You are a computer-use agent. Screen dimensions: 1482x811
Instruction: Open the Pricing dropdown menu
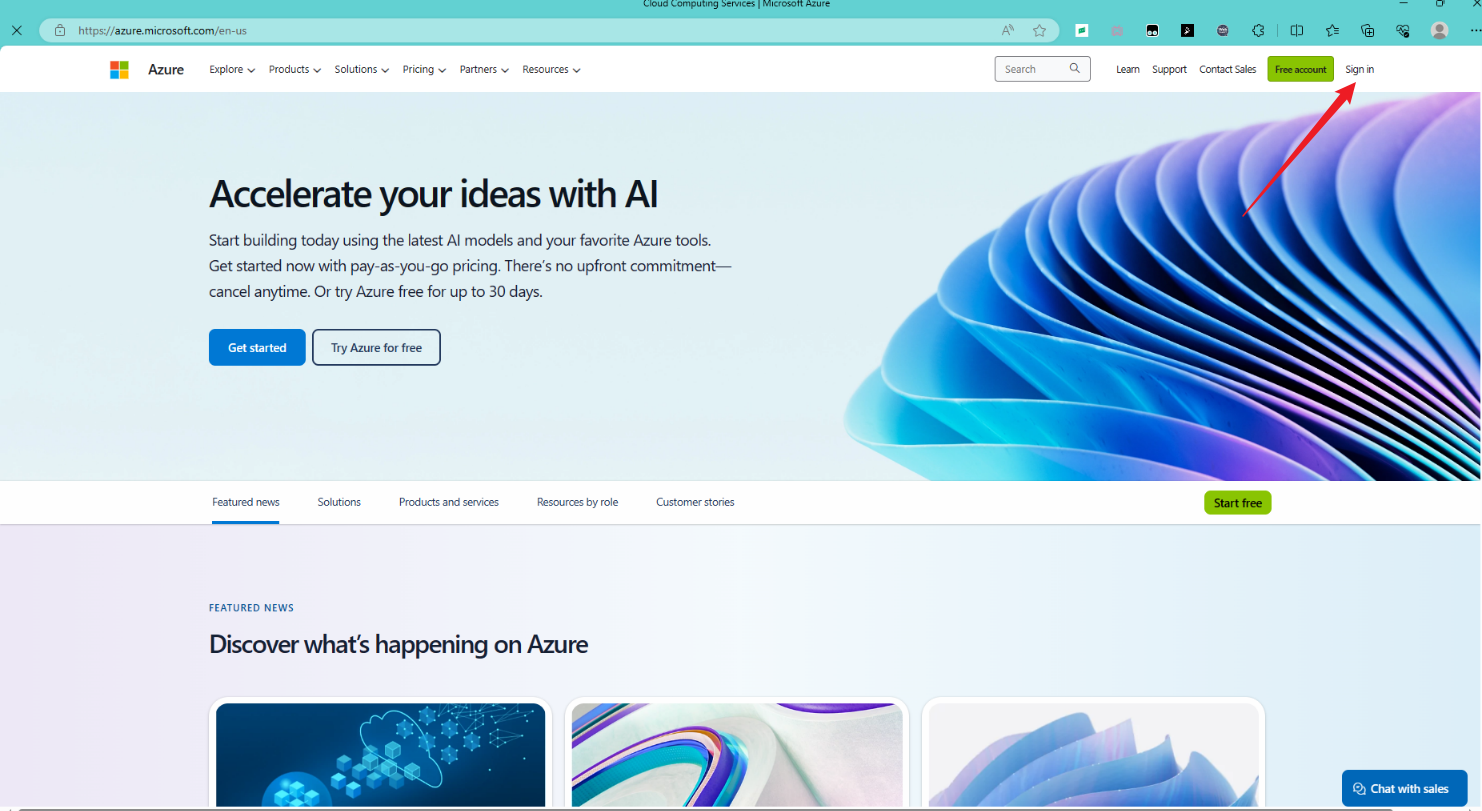click(424, 70)
